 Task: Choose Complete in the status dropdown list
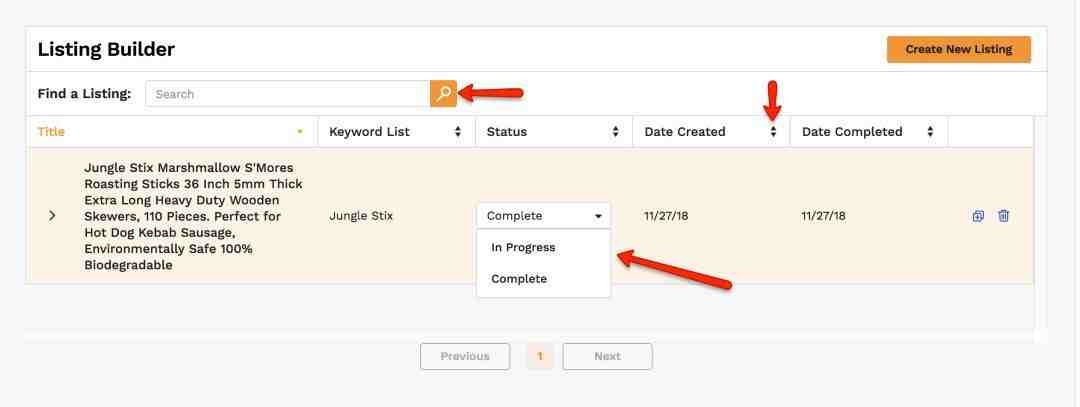click(x=519, y=279)
